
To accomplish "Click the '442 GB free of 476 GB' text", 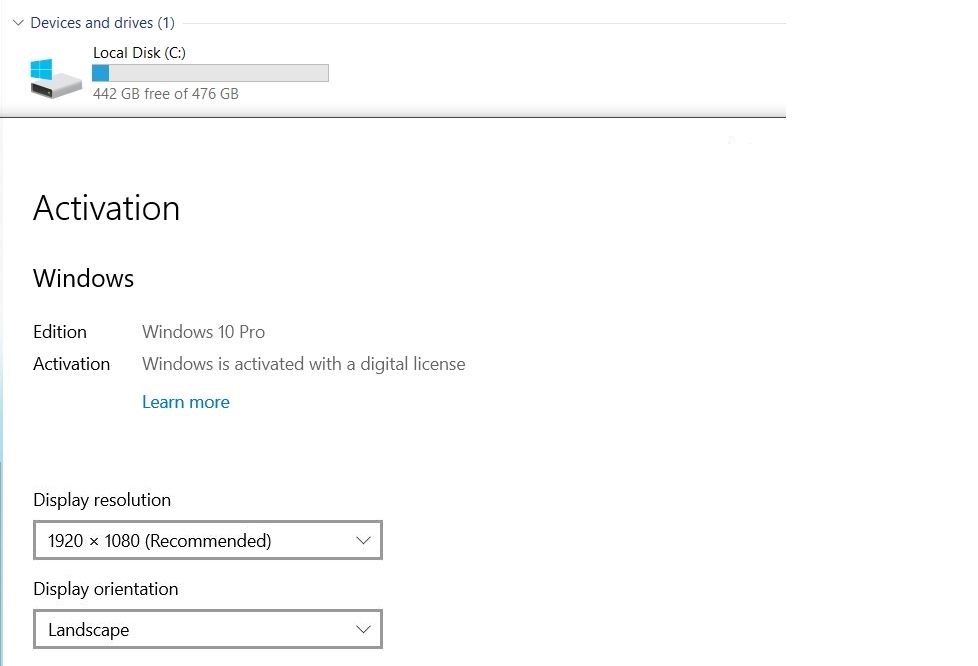I will pos(166,94).
